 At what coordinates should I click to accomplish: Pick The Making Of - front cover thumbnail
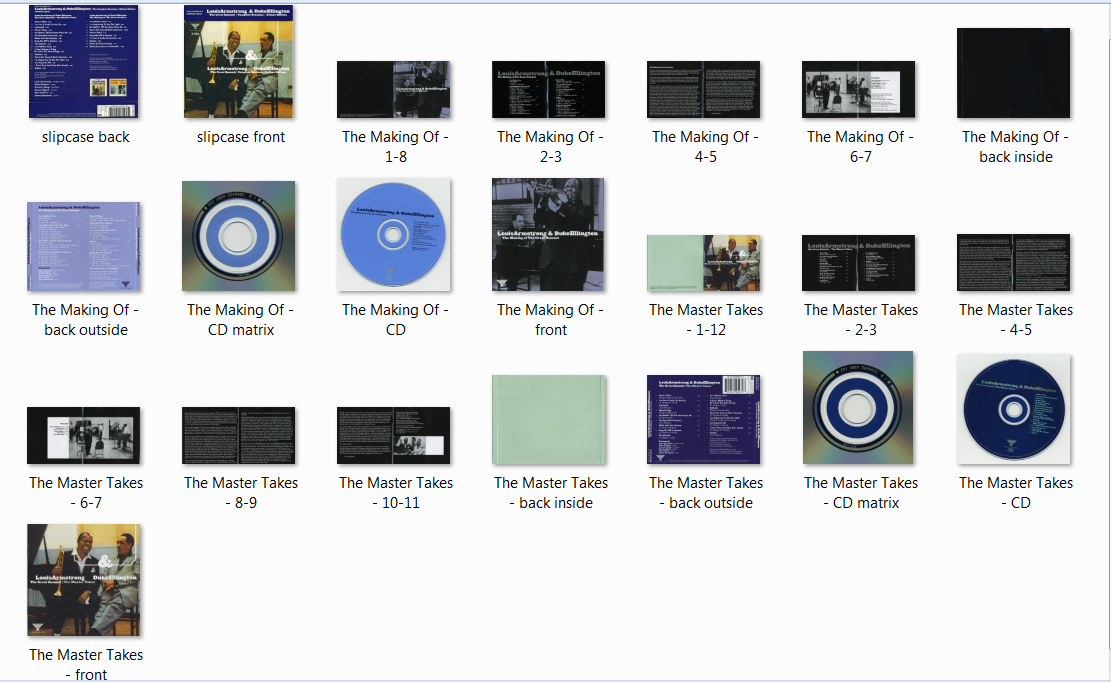548,234
